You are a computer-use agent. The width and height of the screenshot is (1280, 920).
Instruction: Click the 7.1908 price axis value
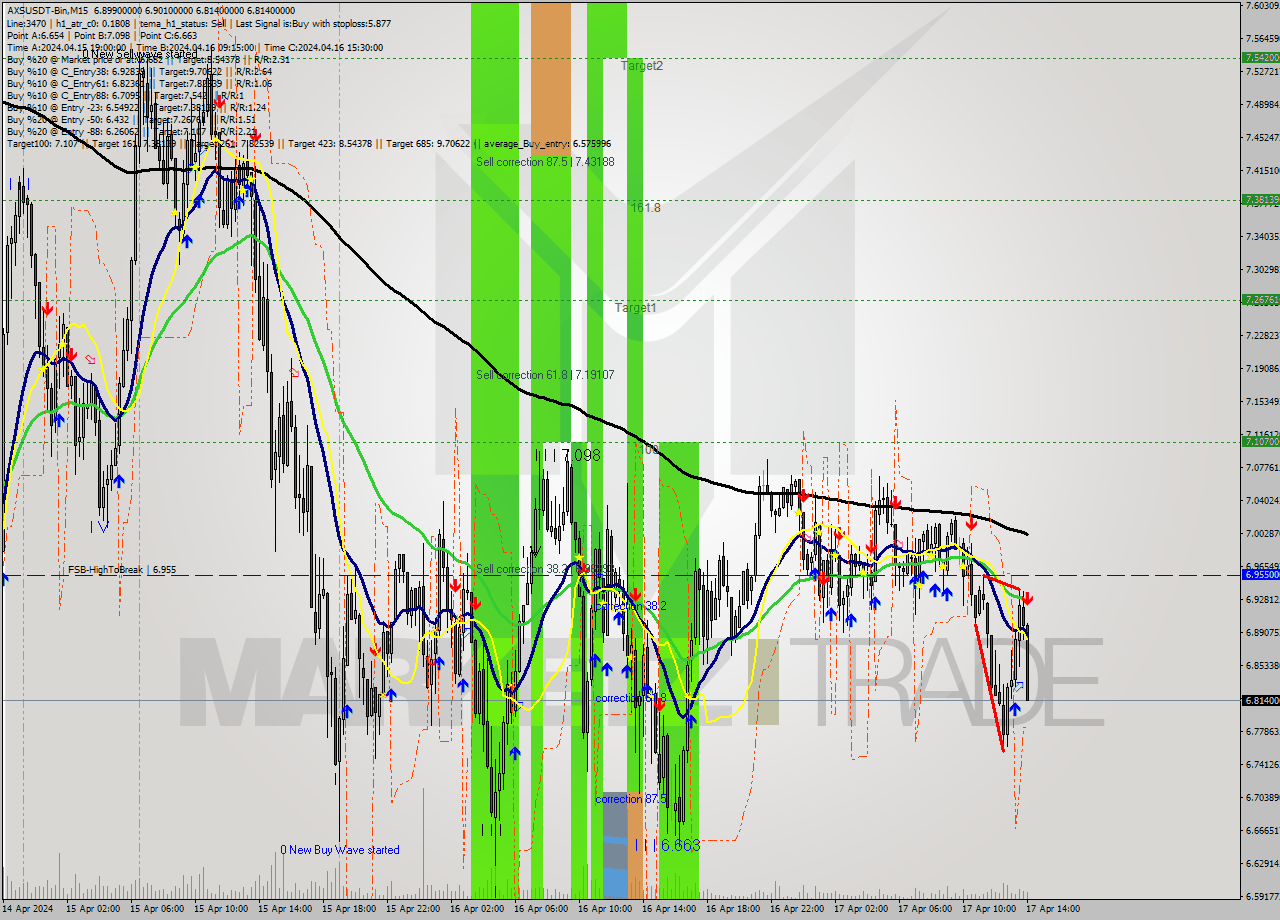point(1262,368)
